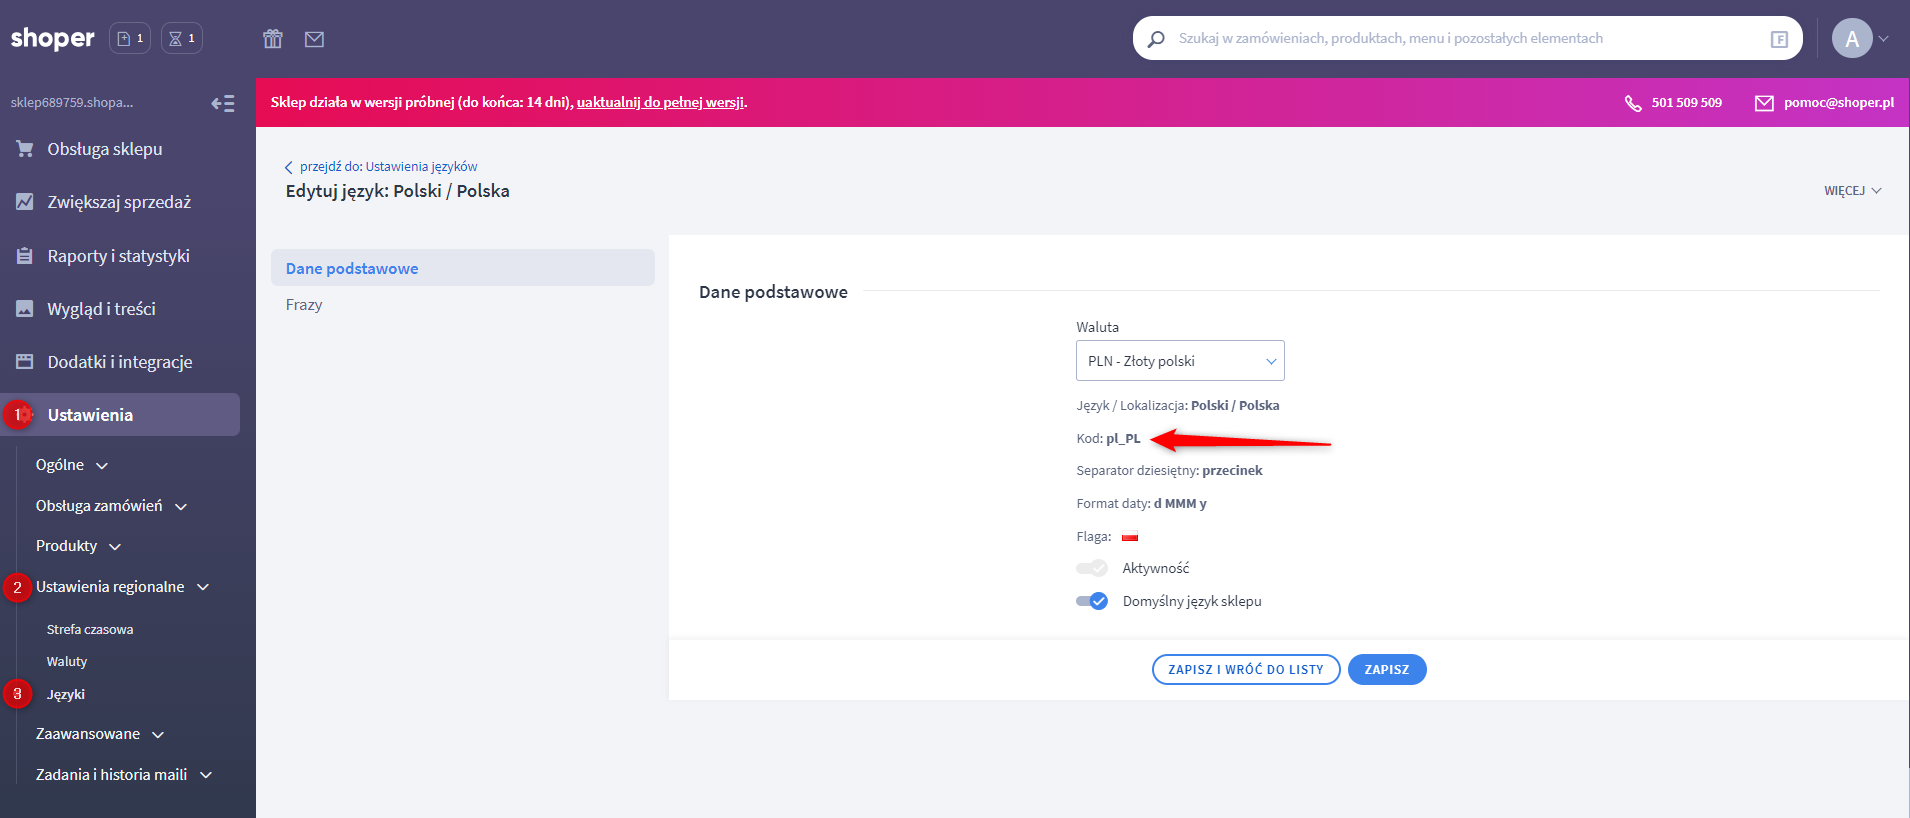The image size is (1910, 818).
Task: Click the 501 509 509 phone number
Action: 1687,103
